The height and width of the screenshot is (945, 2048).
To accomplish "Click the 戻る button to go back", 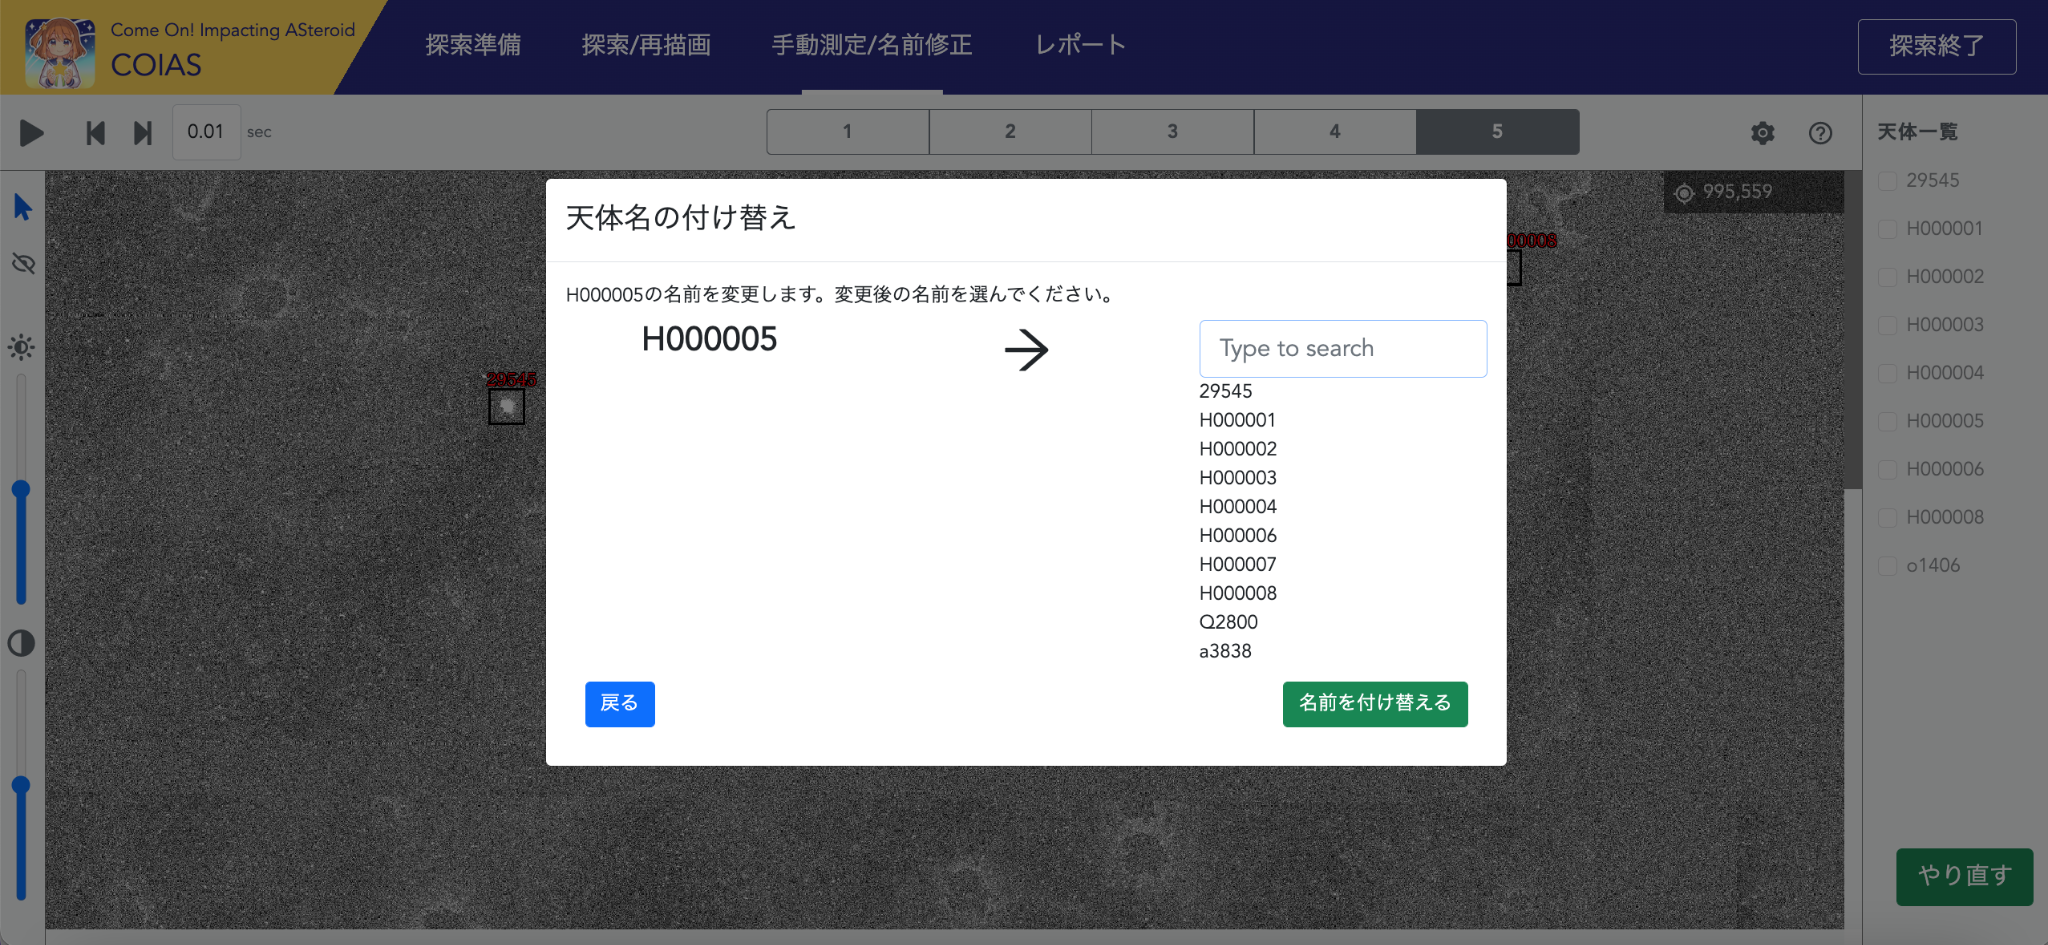I will tap(619, 704).
